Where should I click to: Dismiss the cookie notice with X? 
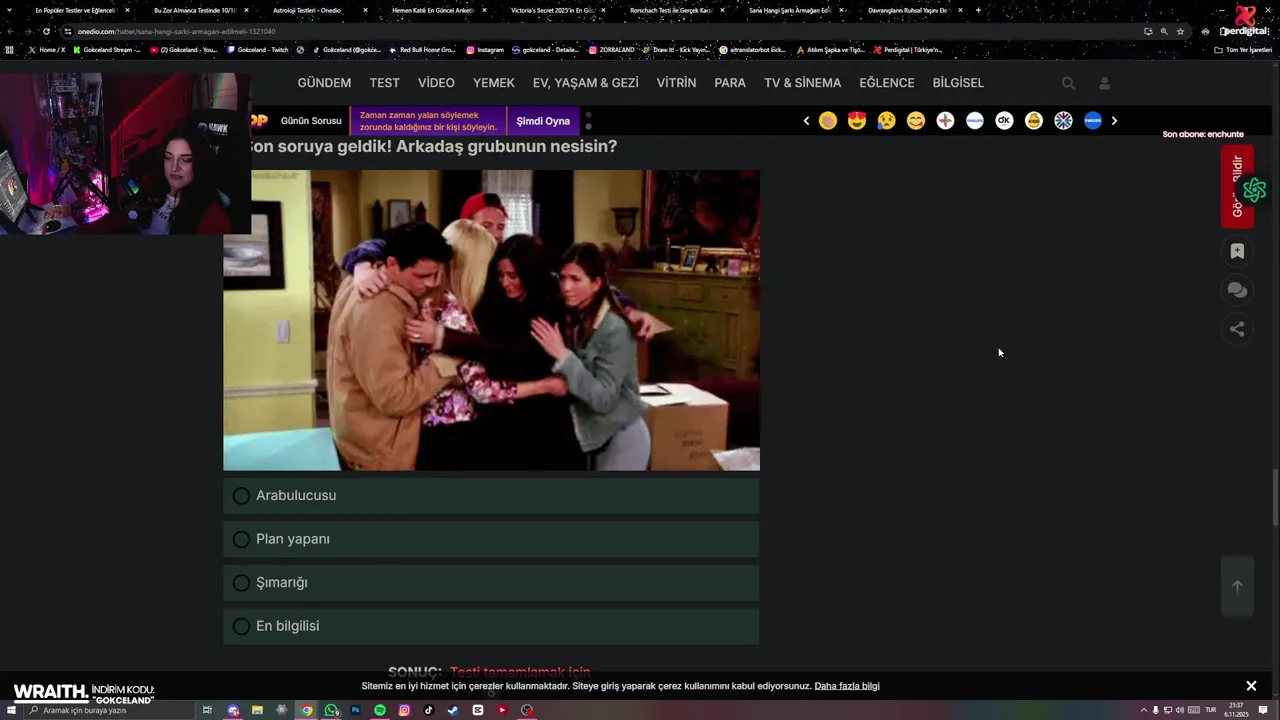point(1251,686)
